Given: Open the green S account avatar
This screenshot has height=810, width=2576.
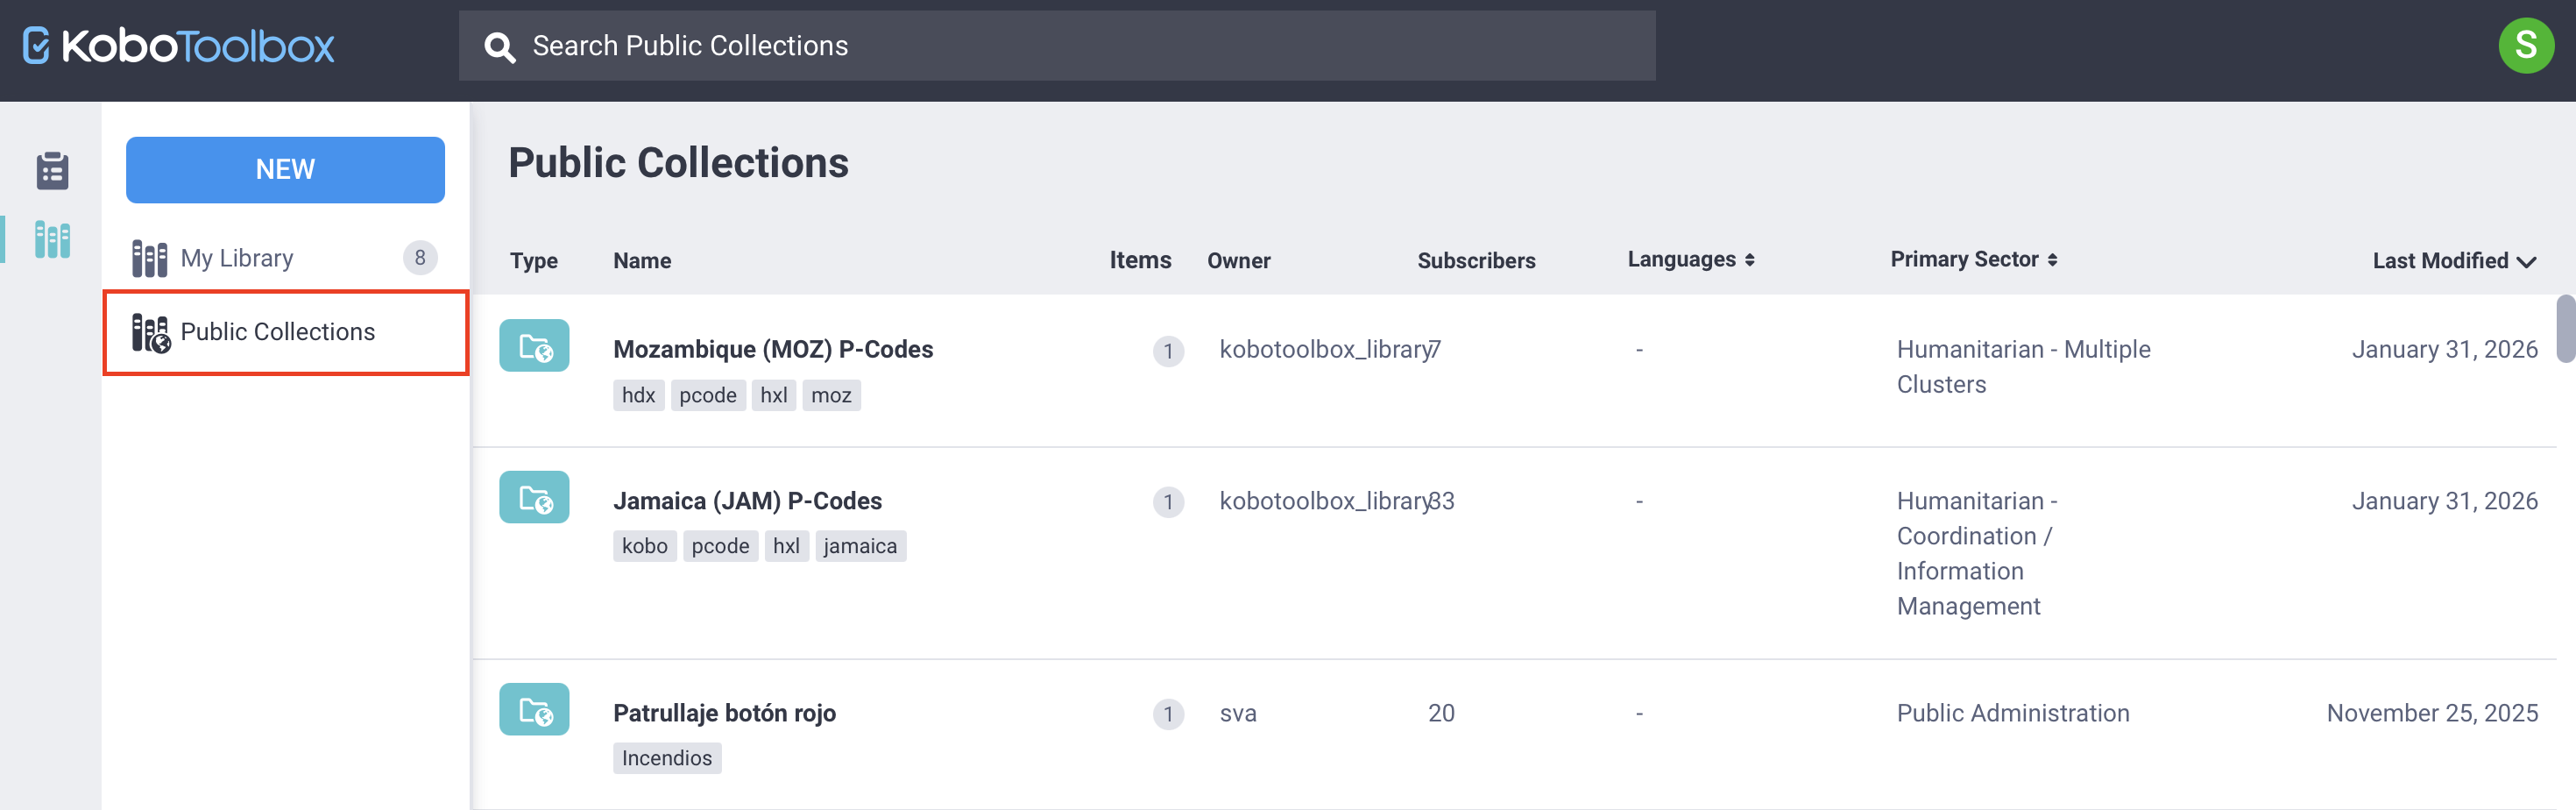Looking at the screenshot, I should (2526, 45).
